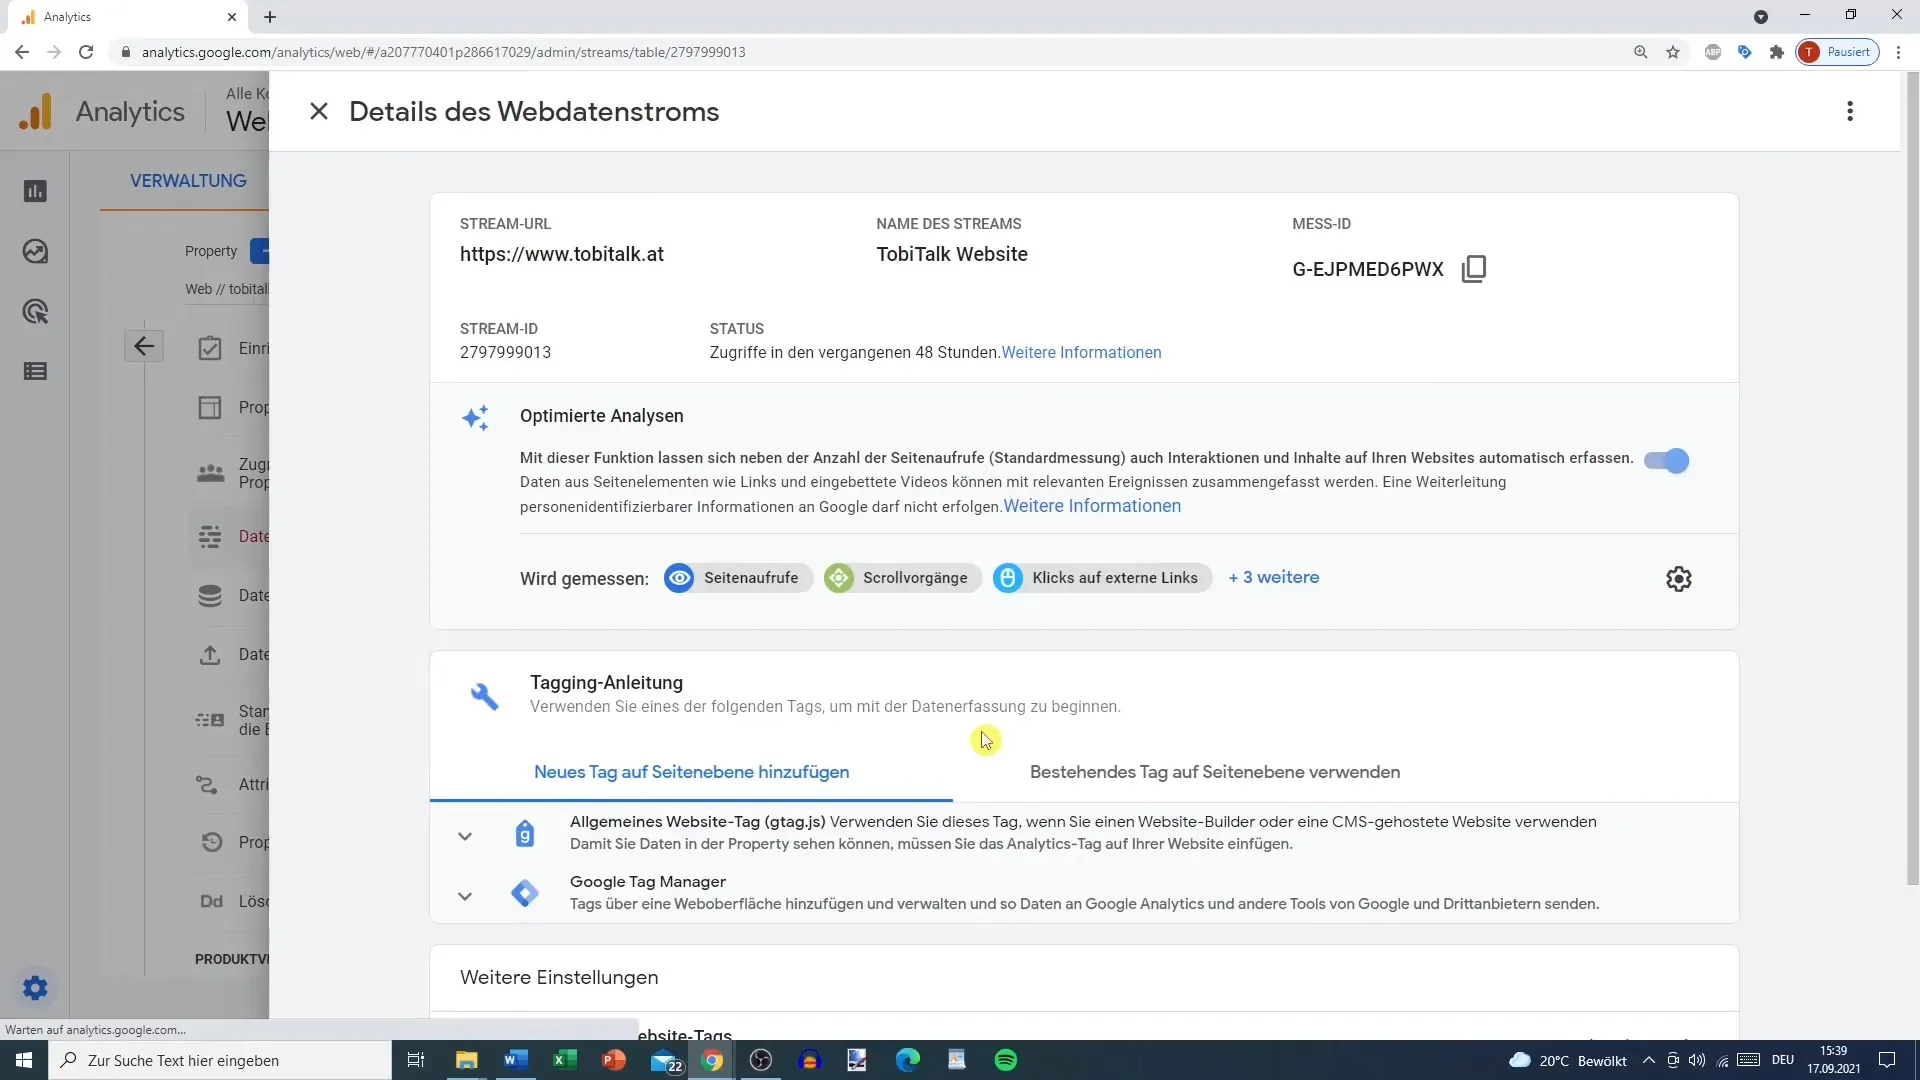
Task: Click Weitere Informationen link in Optimierte Analysen
Action: click(x=1092, y=505)
